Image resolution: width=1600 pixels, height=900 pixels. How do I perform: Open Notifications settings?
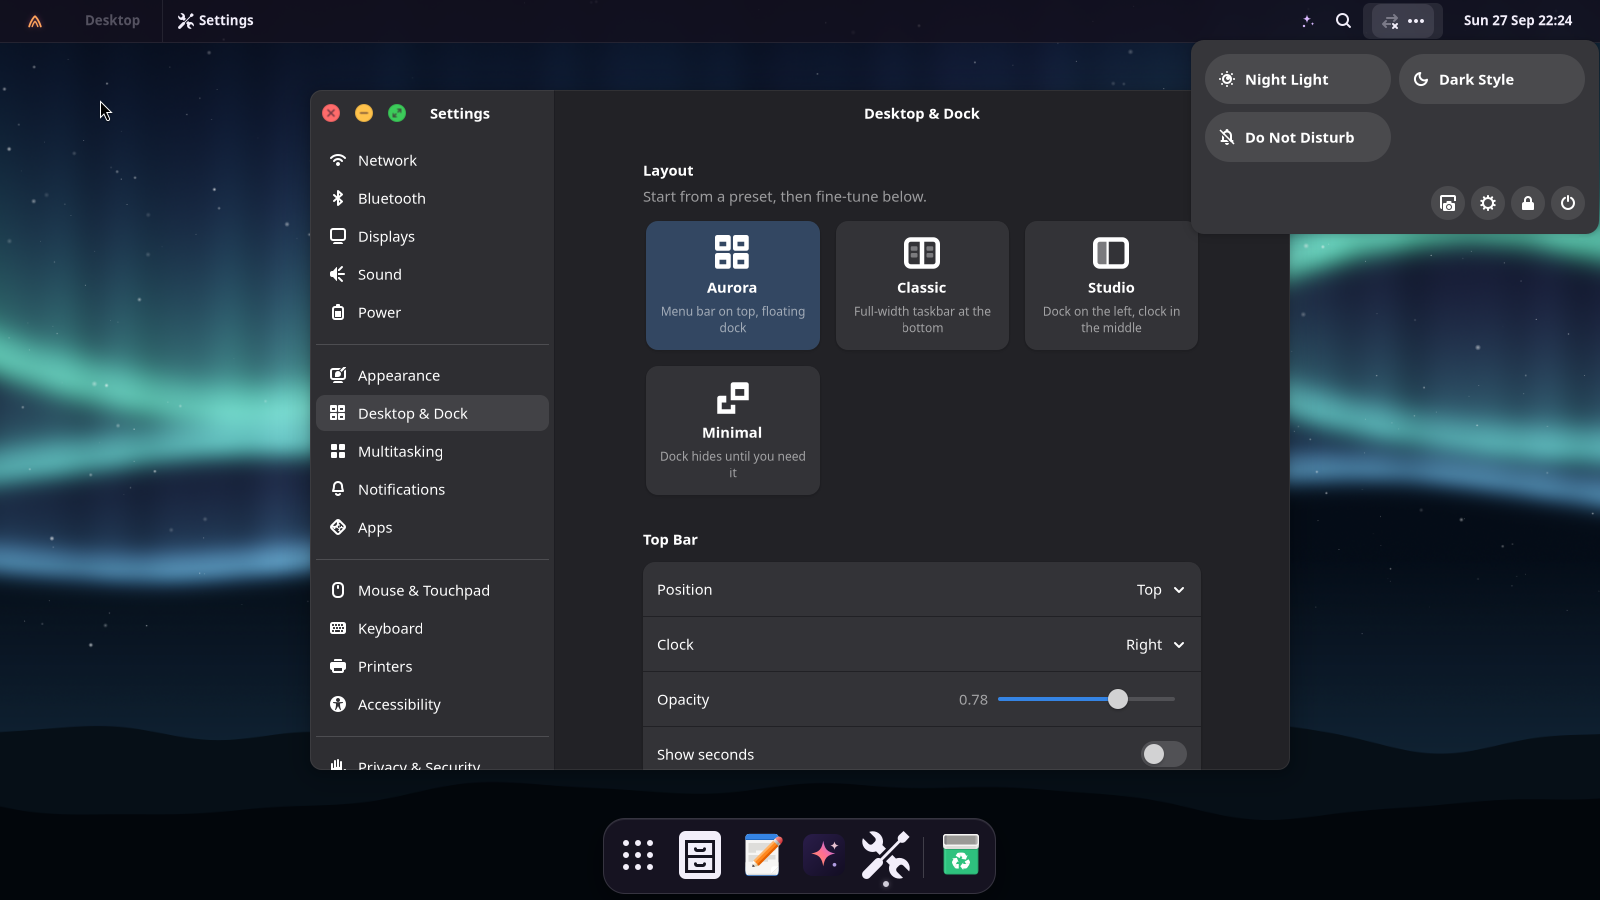[x=432, y=489]
